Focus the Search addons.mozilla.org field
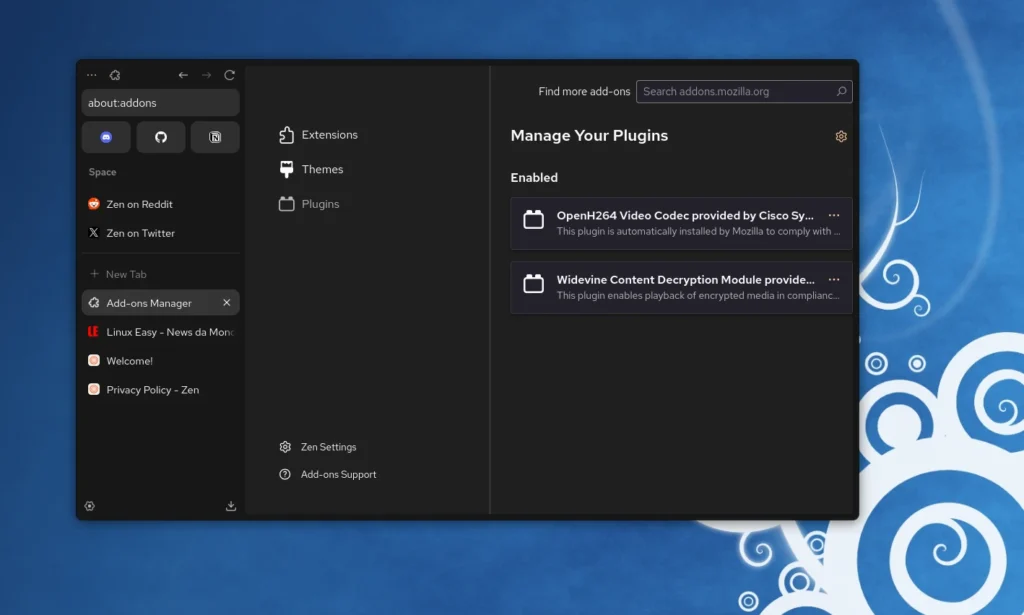Screen dimensions: 1024x615 [x=744, y=91]
